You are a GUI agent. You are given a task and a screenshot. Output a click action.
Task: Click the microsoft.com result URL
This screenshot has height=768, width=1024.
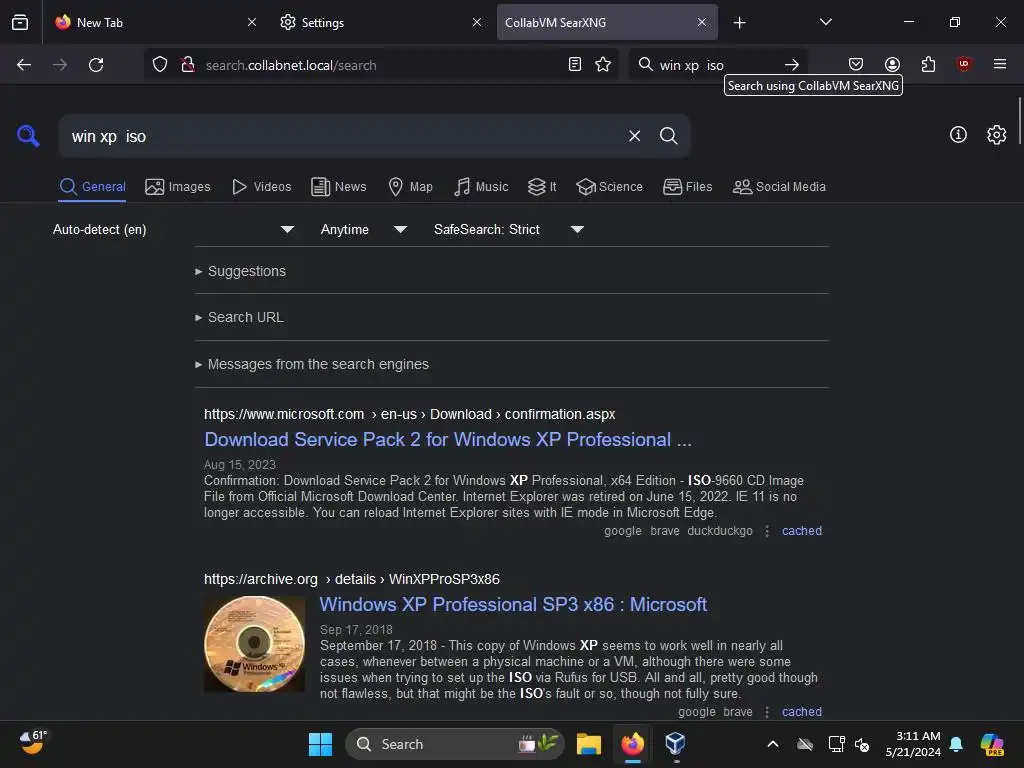(409, 414)
